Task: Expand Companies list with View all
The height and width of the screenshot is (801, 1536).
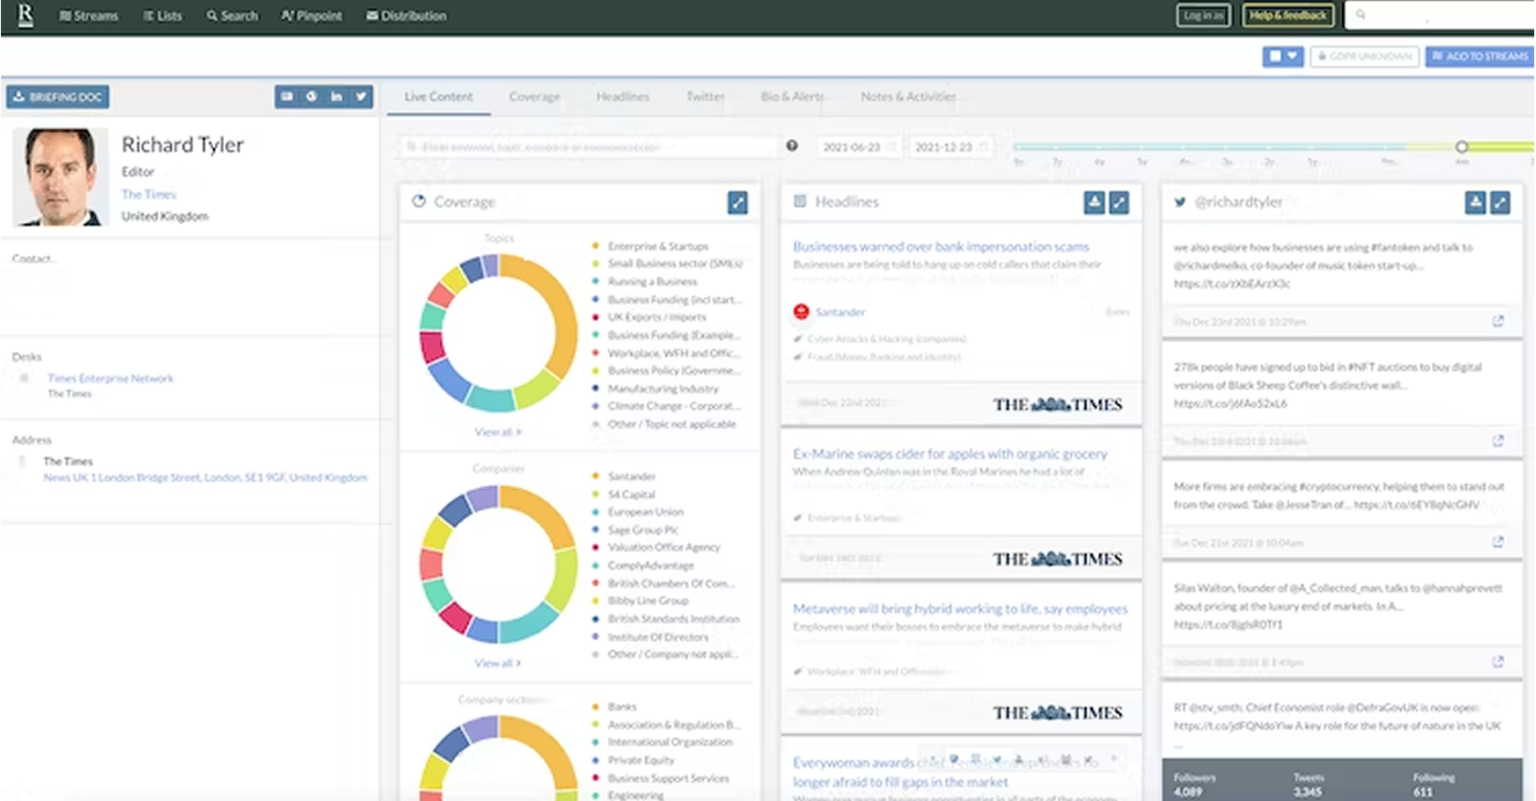Action: 497,663
